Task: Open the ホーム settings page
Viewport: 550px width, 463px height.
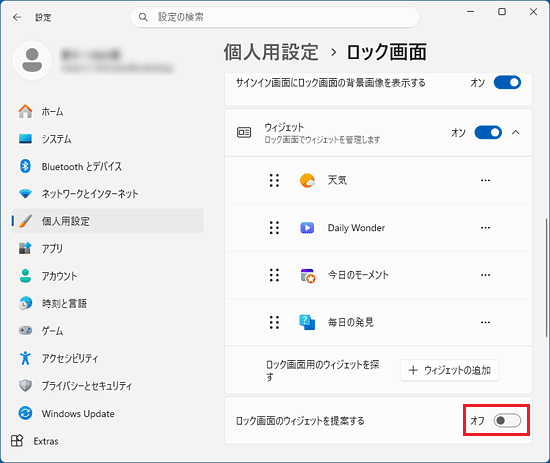Action: [108, 112]
